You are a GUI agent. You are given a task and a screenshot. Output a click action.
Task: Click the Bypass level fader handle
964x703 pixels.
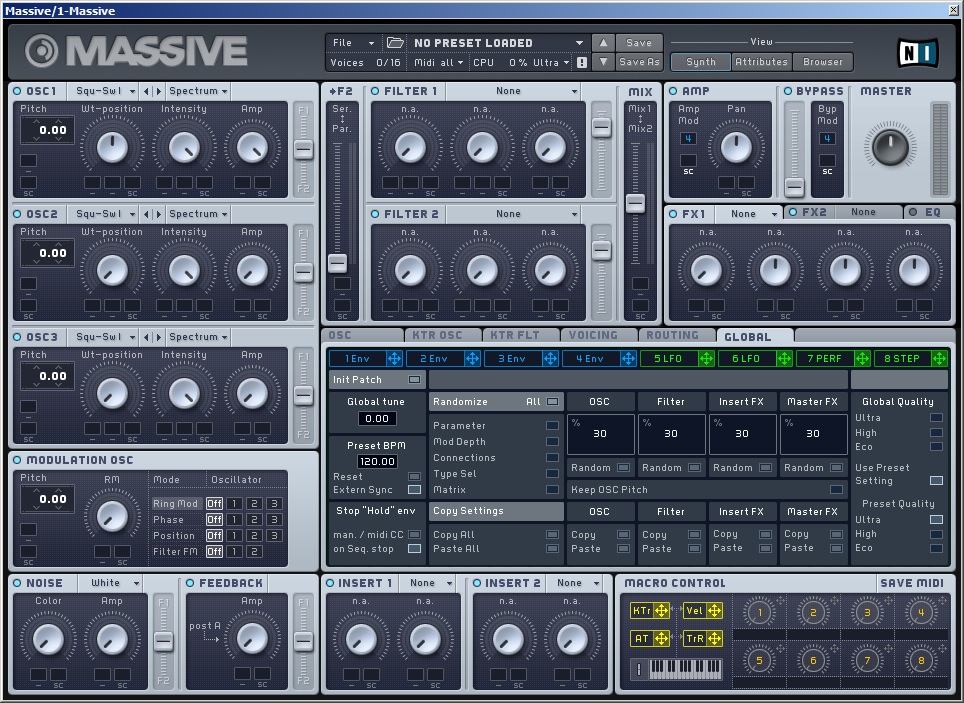tap(794, 187)
